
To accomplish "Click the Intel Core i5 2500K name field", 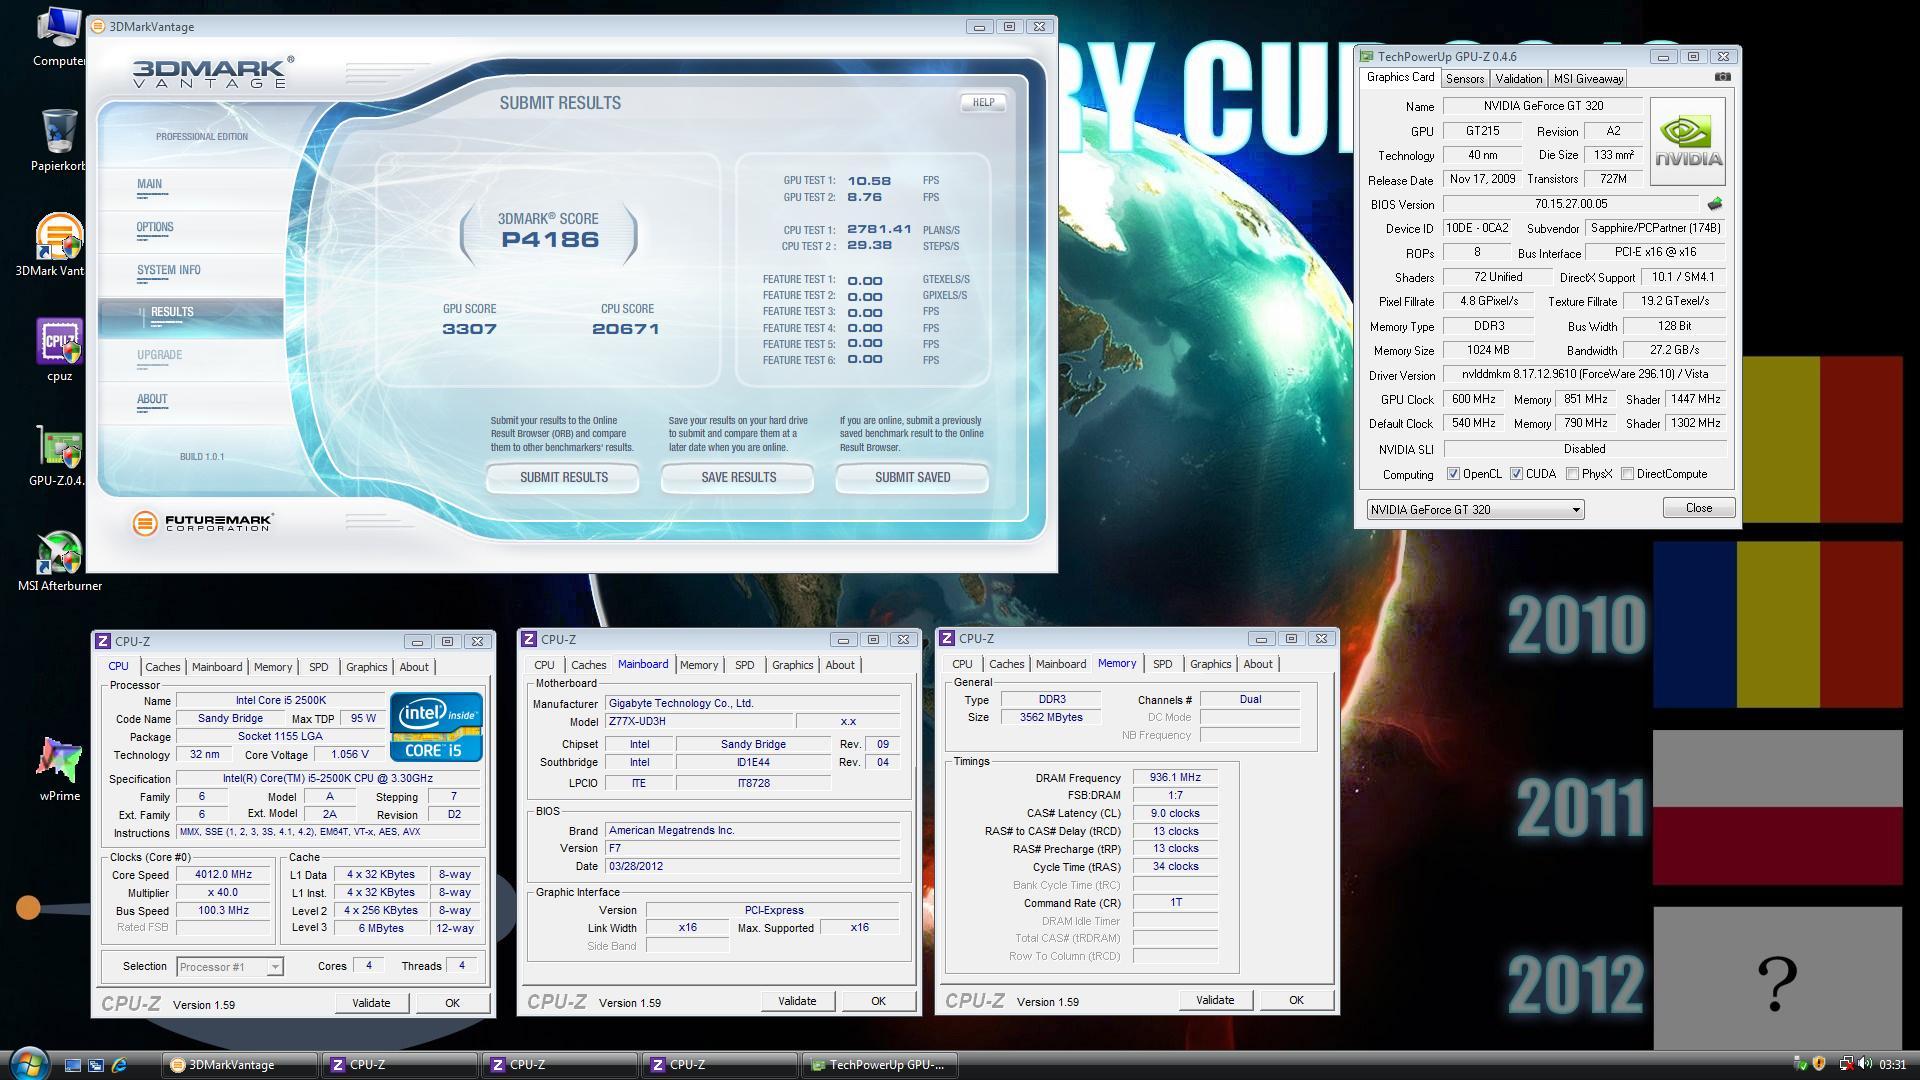I will pos(280,700).
